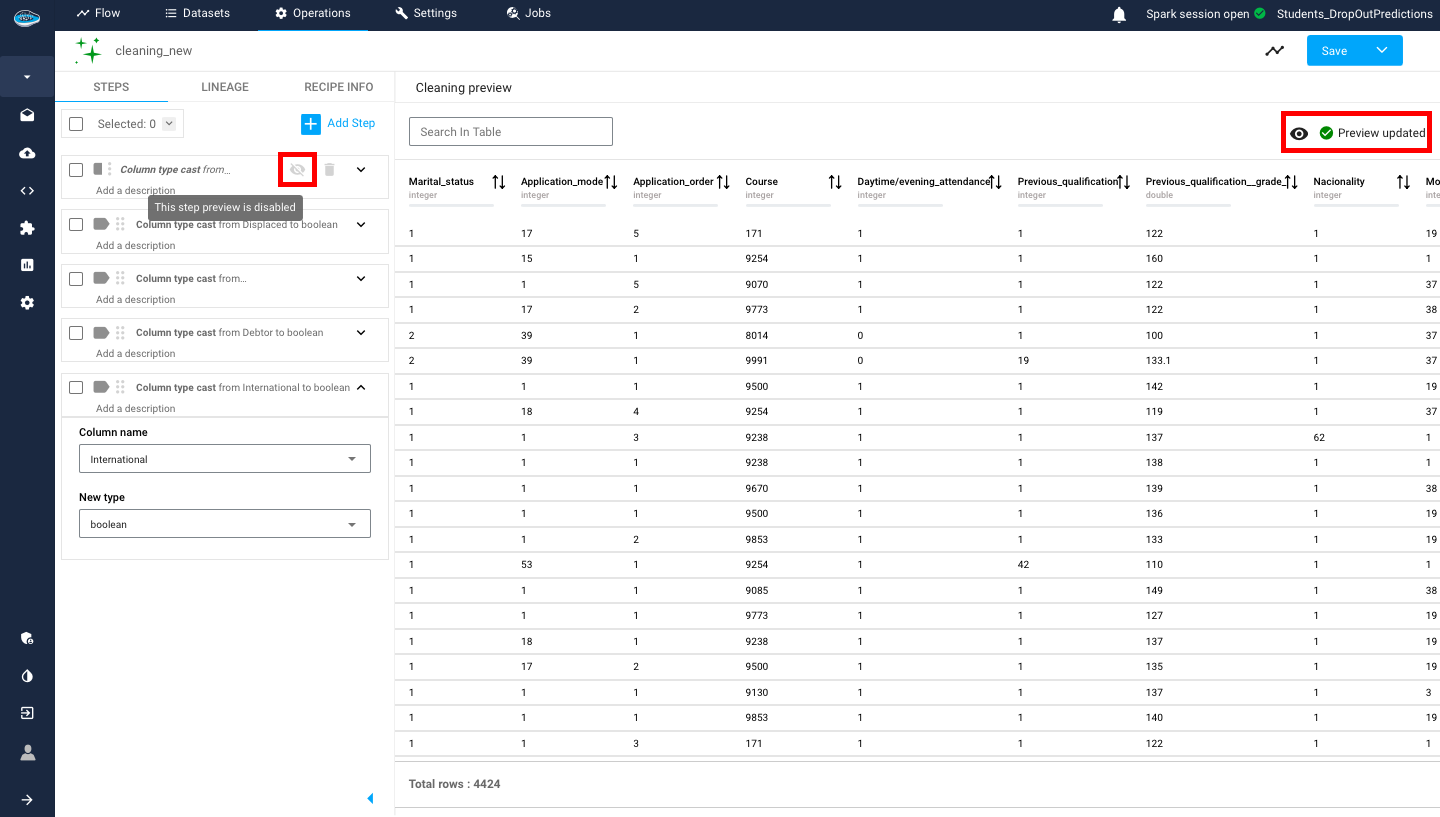Click the code brackets icon in sidebar
Screen dimensions: 1440x817
point(27,191)
